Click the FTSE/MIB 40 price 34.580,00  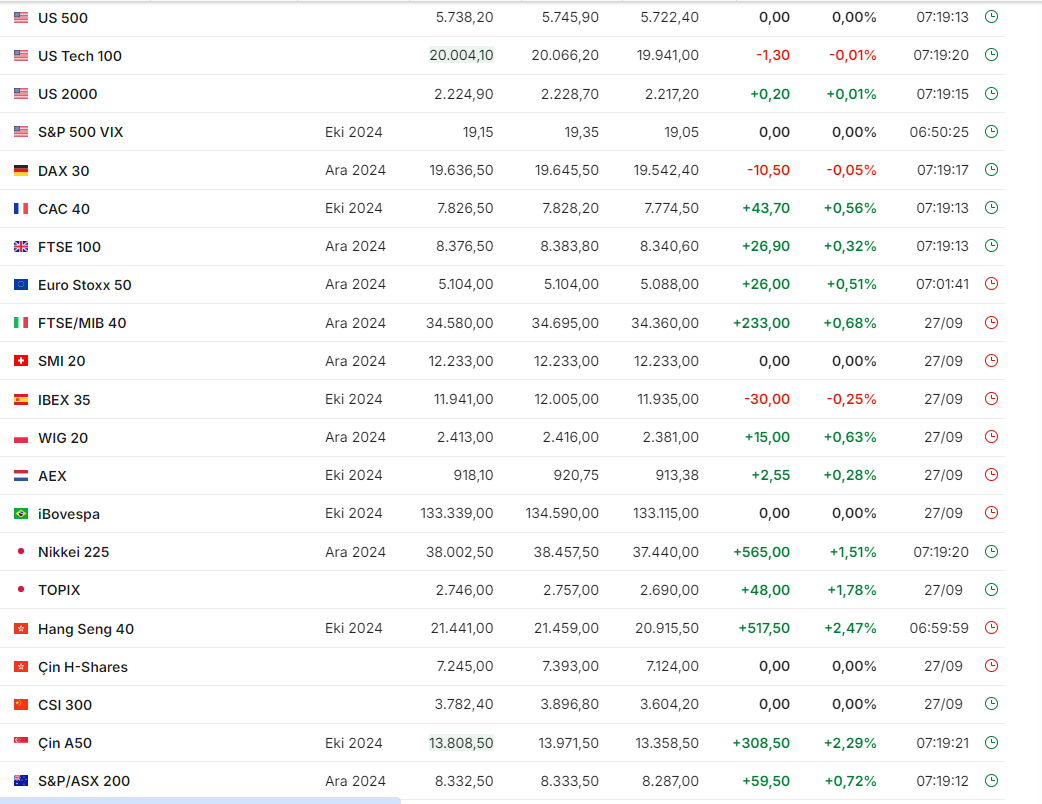(x=459, y=323)
